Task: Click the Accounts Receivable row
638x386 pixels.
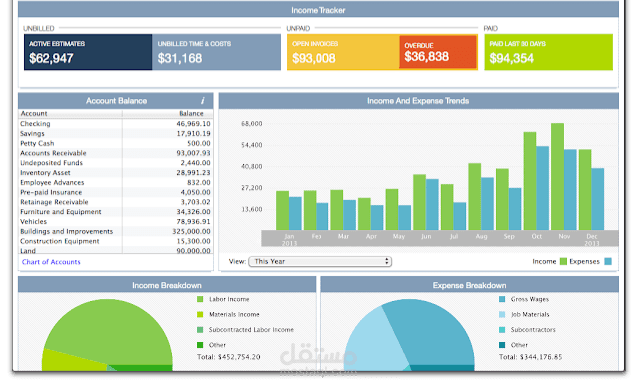Action: click(116, 153)
